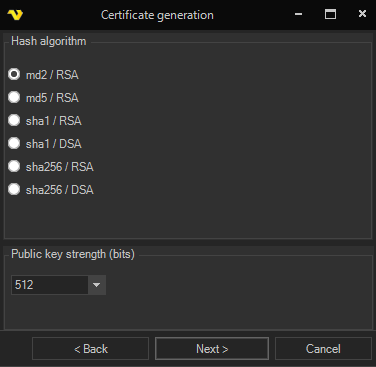Maximize the Certificate generation window
Viewport: 376px width, 367px height.
click(330, 14)
